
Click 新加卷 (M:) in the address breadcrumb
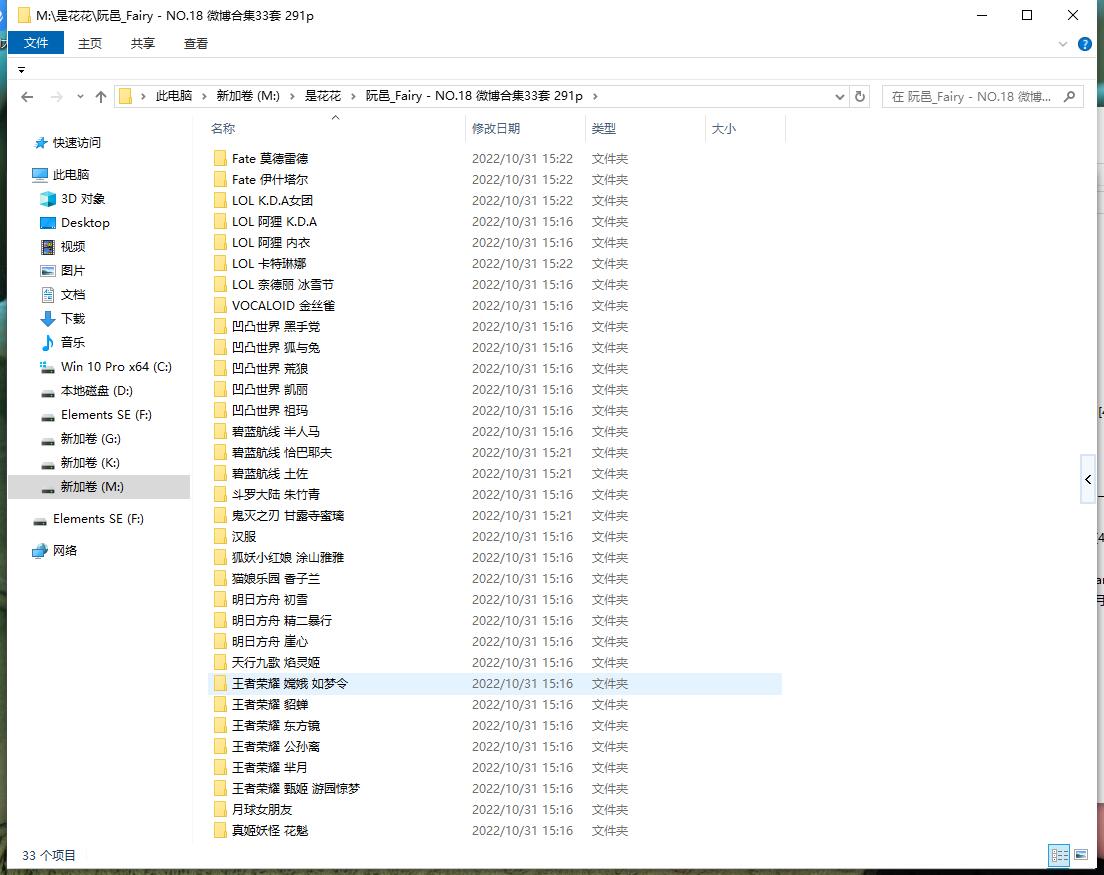pyautogui.click(x=248, y=96)
